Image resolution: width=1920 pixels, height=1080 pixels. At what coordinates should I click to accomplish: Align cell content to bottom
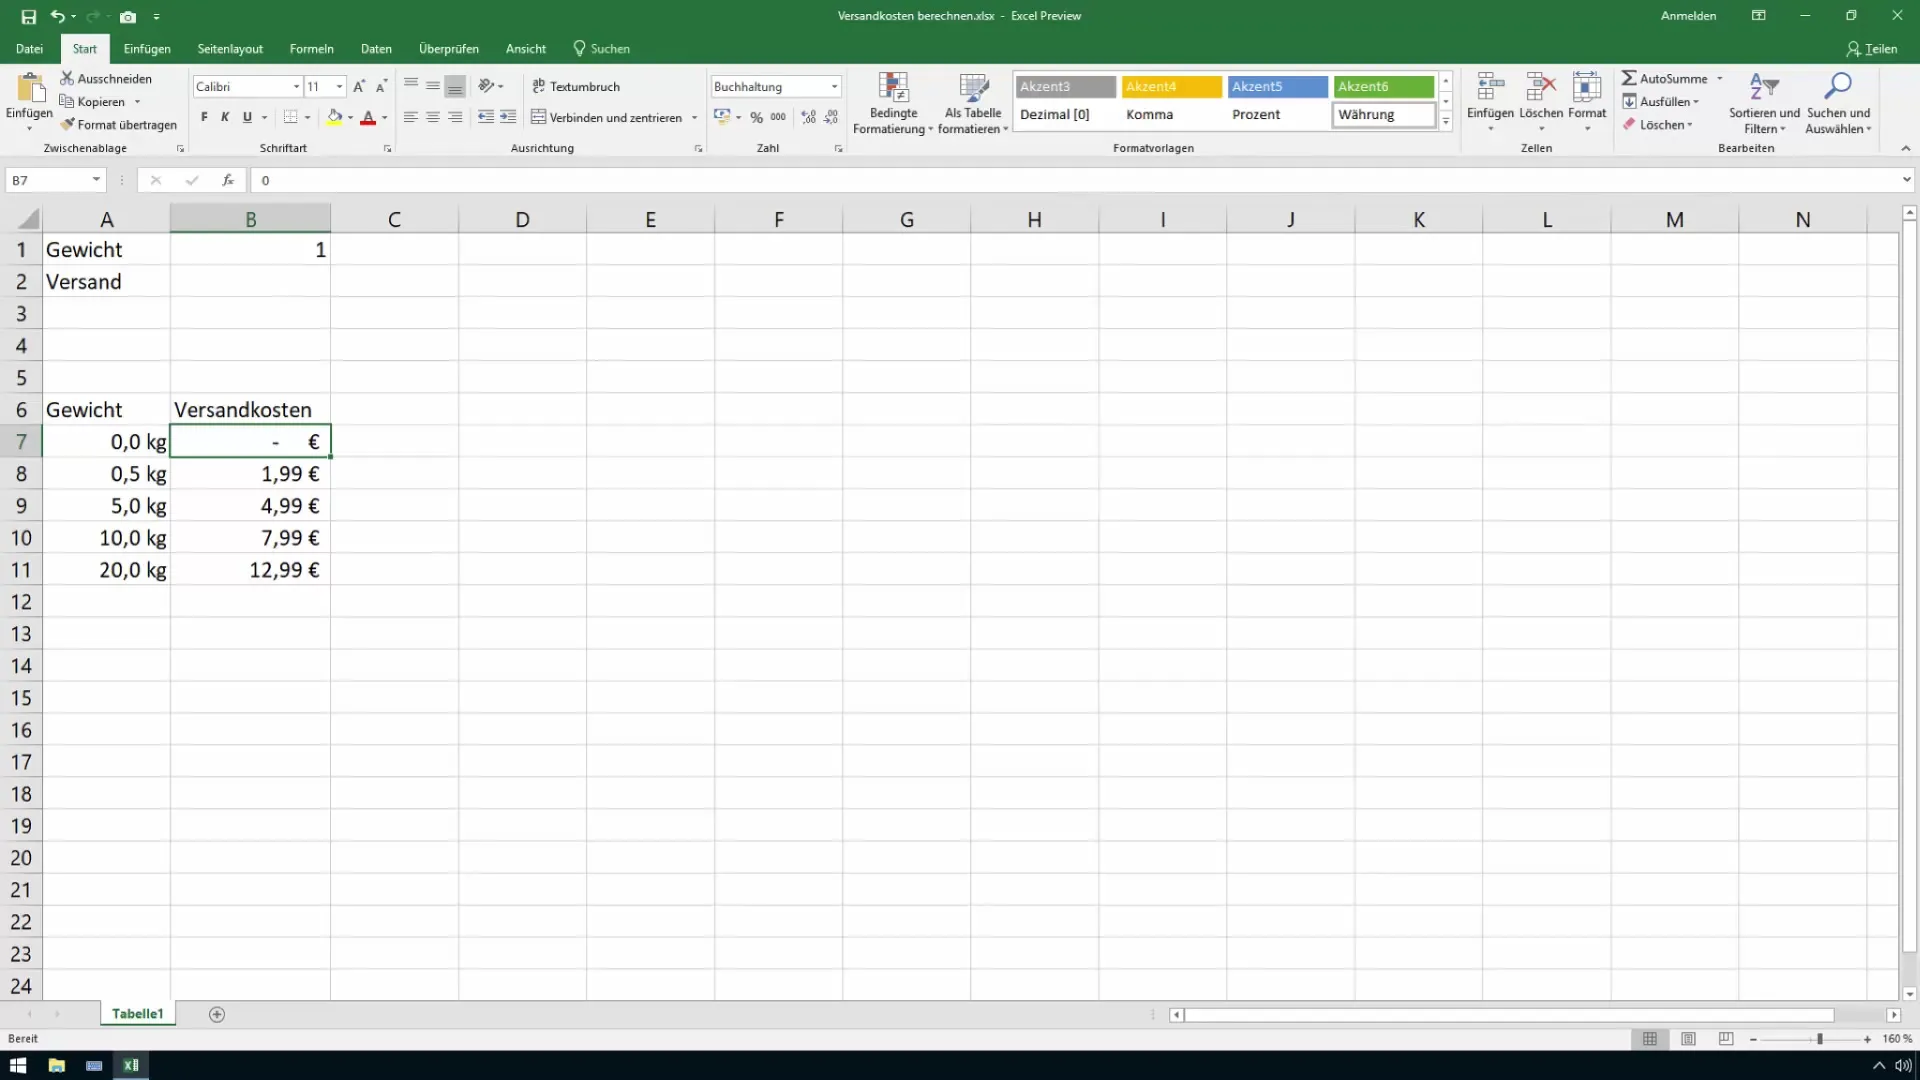[x=455, y=86]
